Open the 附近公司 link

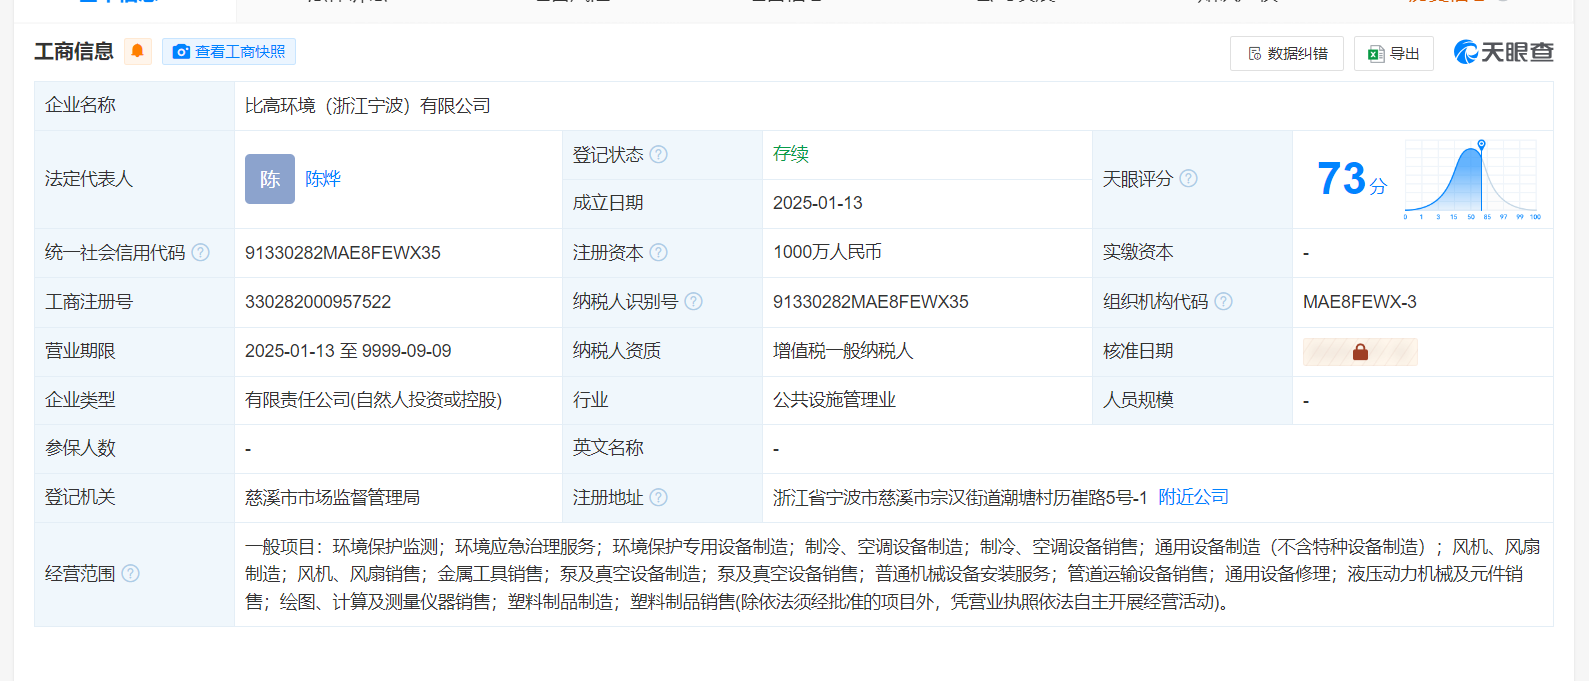point(1193,497)
